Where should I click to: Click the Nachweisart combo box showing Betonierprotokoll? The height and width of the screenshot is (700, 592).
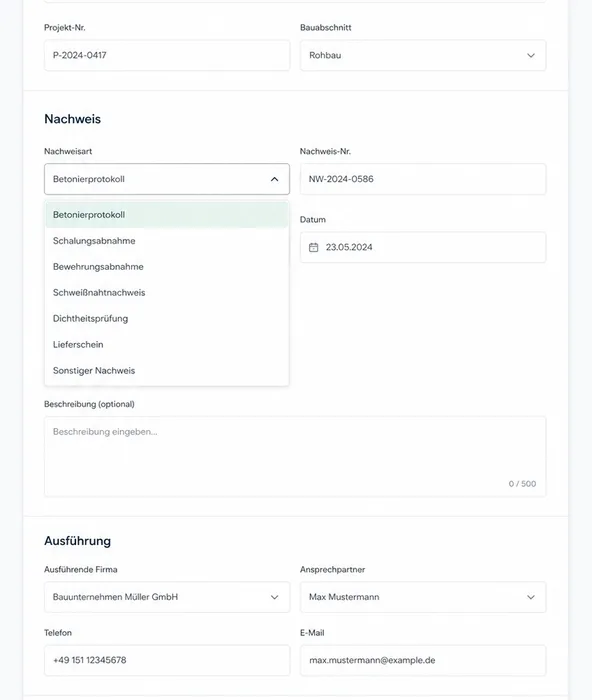coord(167,179)
